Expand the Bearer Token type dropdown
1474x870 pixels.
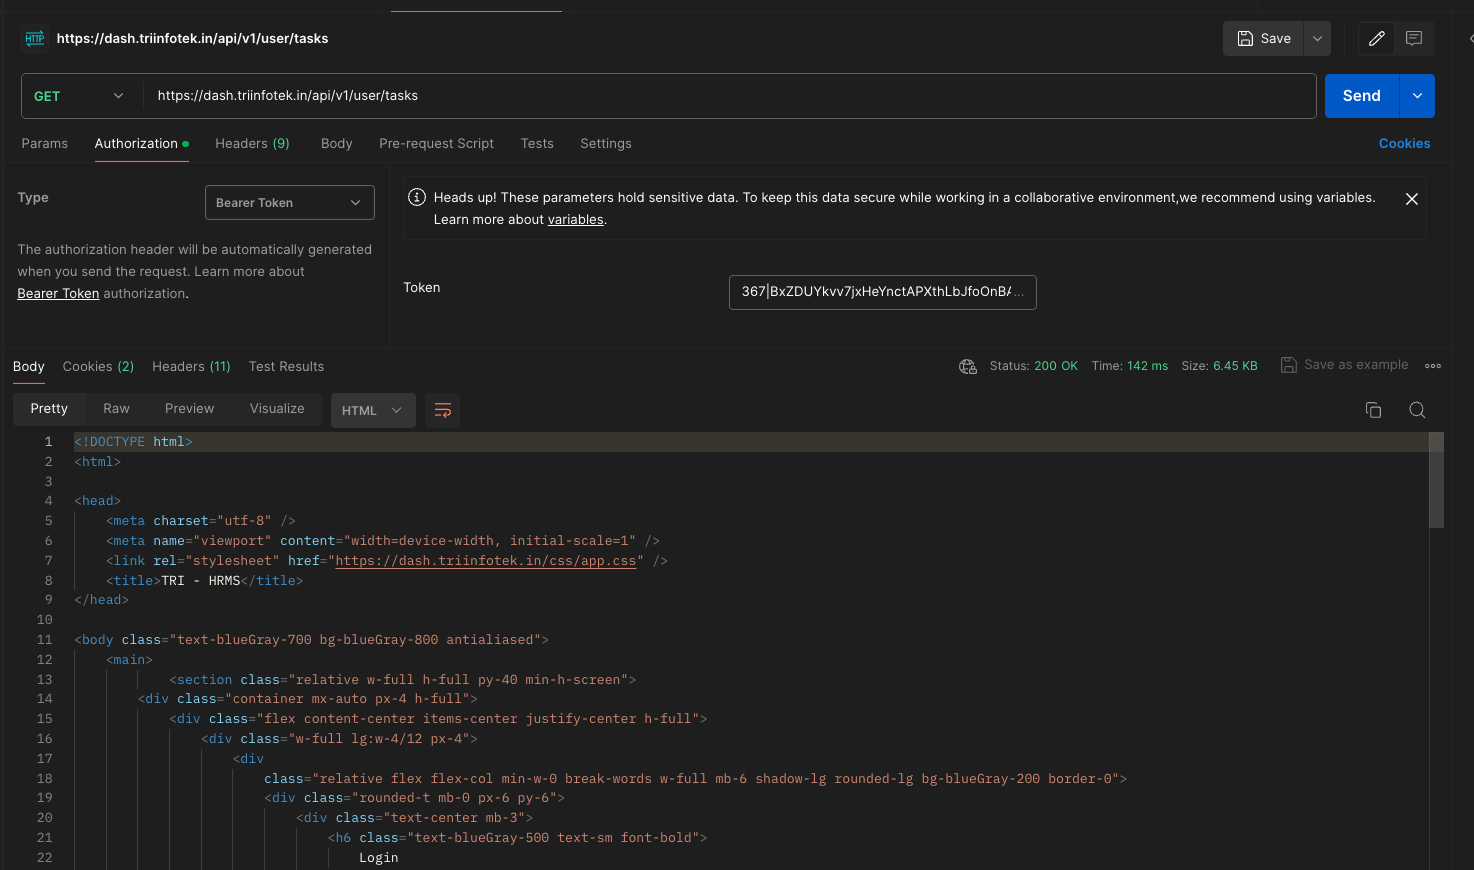coord(289,202)
